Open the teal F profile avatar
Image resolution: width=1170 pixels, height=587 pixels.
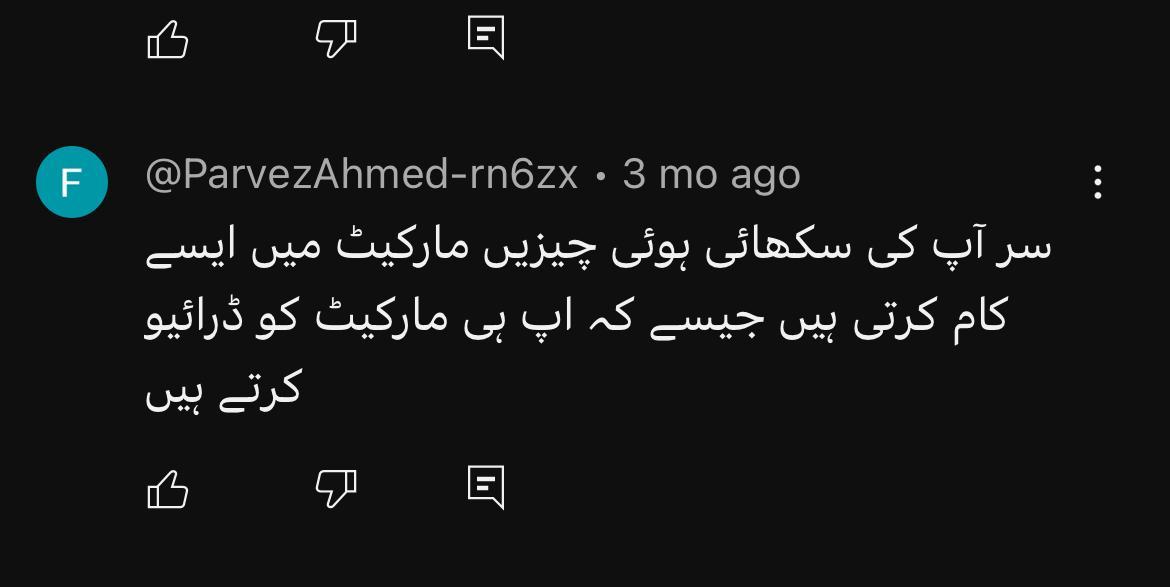click(72, 182)
